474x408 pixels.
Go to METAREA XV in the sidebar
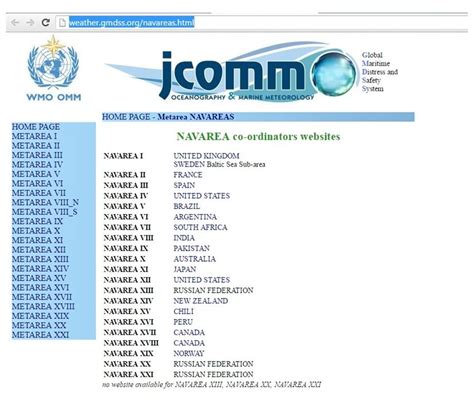tap(39, 278)
